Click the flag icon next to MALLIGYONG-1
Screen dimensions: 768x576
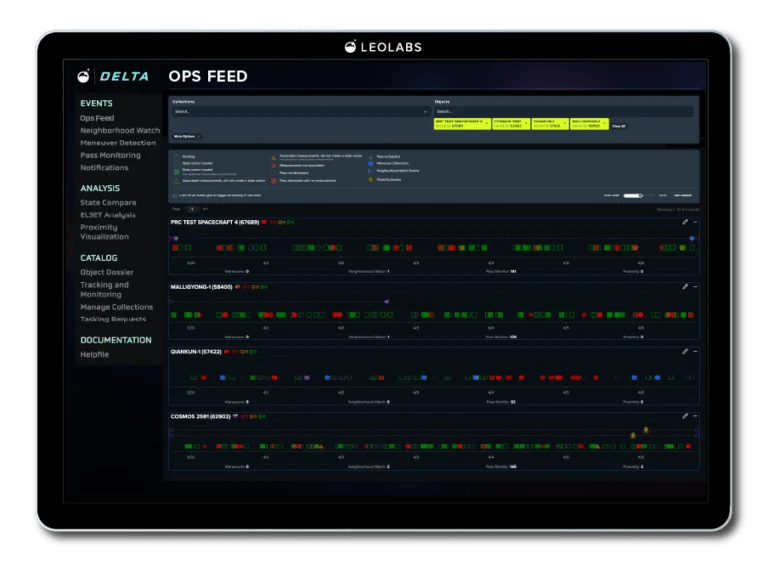click(x=237, y=287)
